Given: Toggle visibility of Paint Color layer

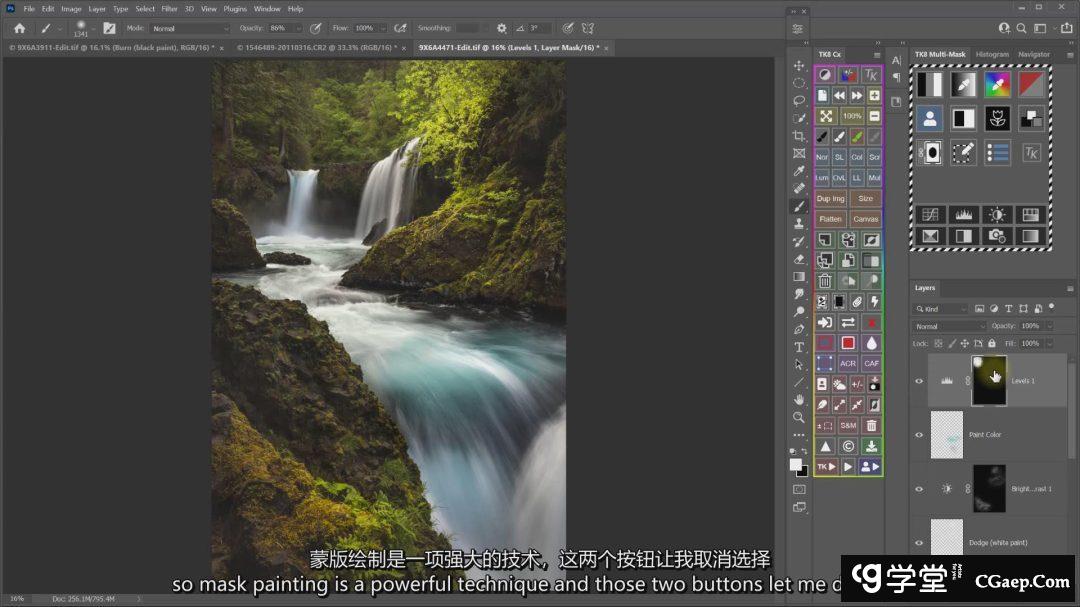Looking at the screenshot, I should coord(919,435).
